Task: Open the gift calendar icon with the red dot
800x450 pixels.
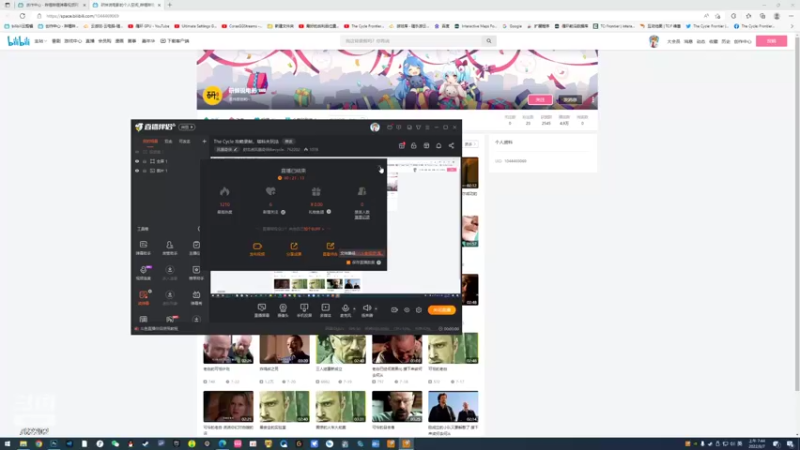Action: coord(402,146)
